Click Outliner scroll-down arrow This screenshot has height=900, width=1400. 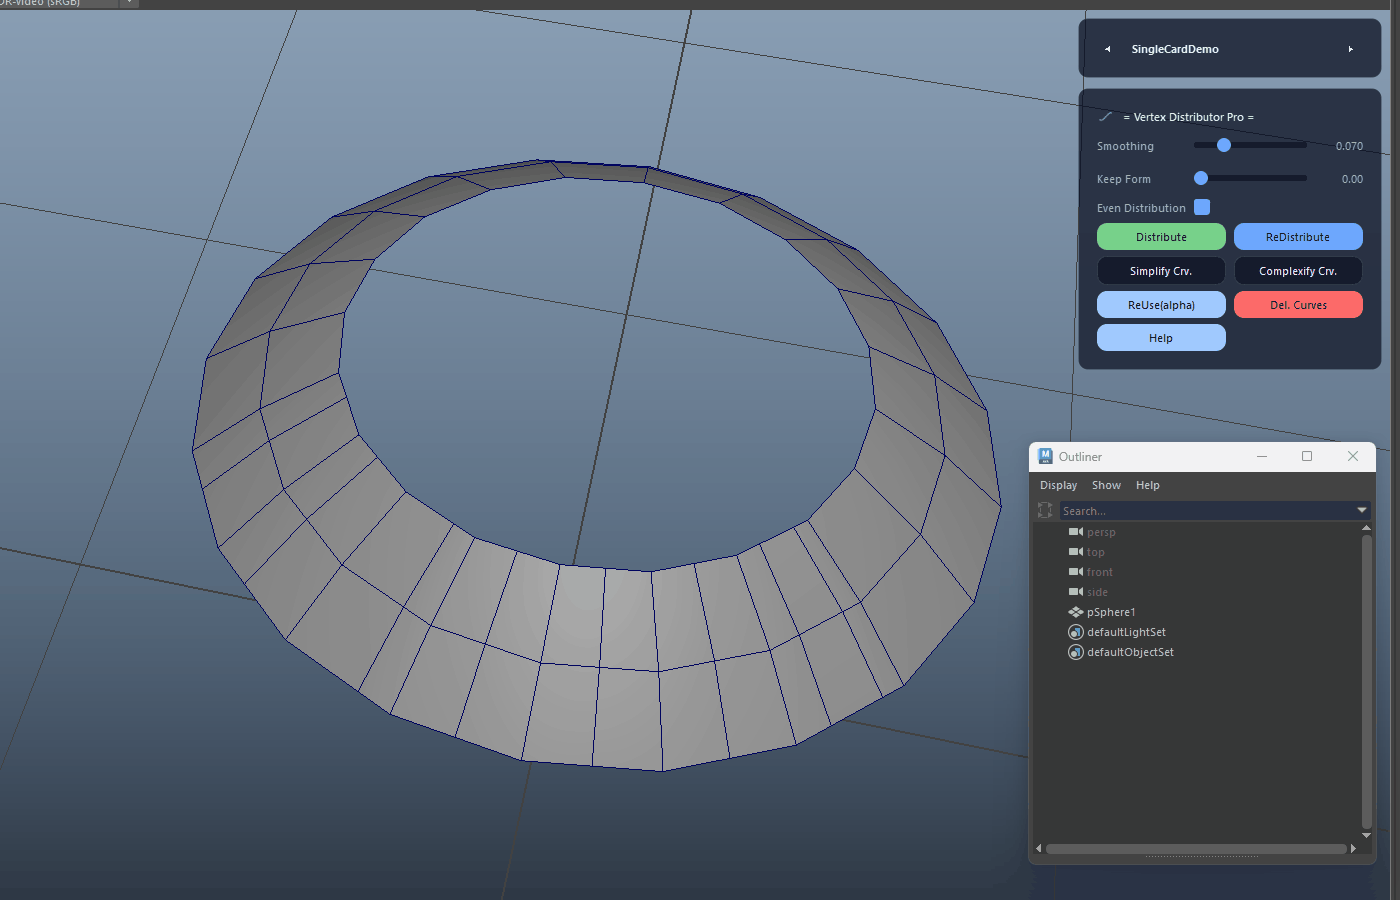[1367, 835]
